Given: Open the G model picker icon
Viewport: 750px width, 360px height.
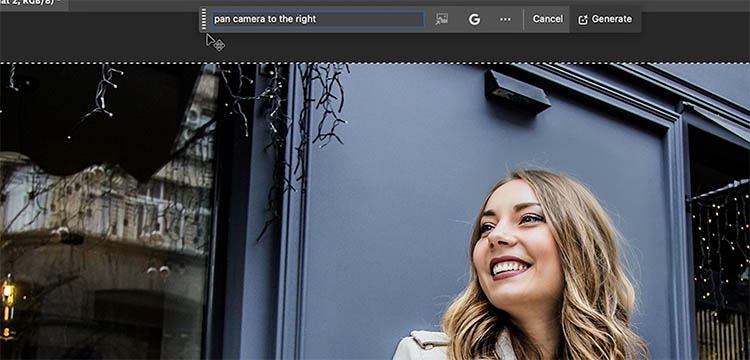Looking at the screenshot, I should pyautogui.click(x=474, y=19).
